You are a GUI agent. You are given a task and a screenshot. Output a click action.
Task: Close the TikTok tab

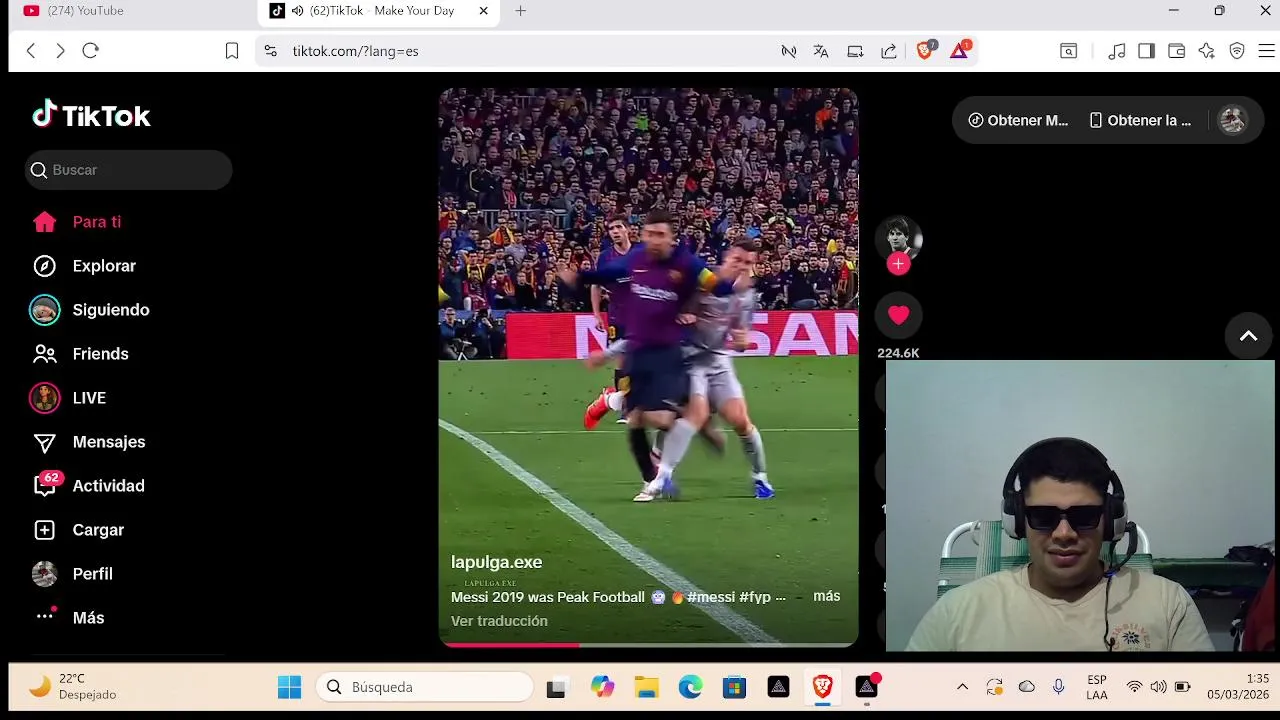click(x=484, y=11)
